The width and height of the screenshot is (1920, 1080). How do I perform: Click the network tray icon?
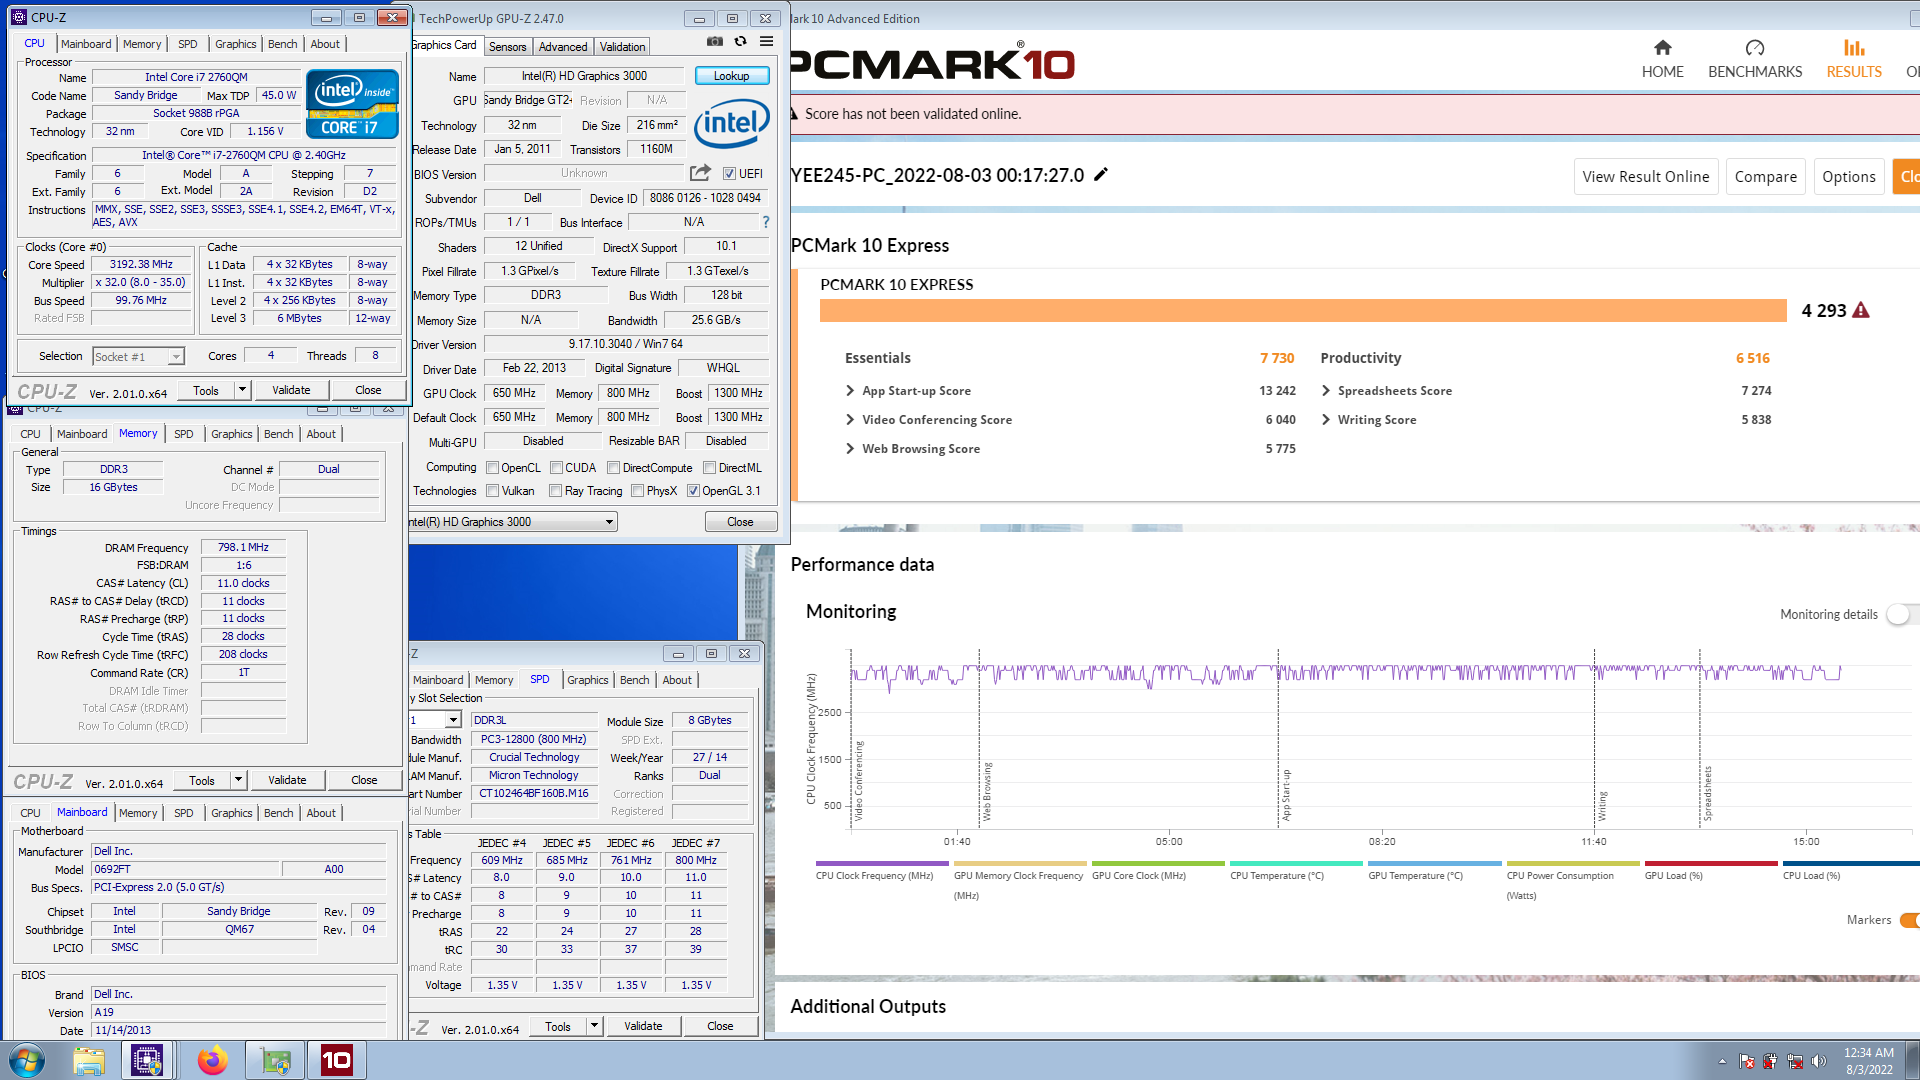tap(1795, 1061)
